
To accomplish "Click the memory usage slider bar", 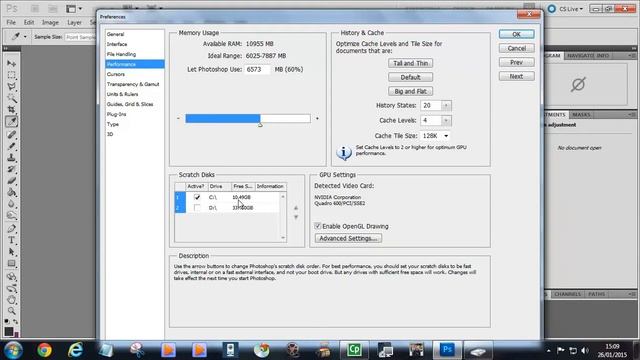I will pyautogui.click(x=248, y=118).
